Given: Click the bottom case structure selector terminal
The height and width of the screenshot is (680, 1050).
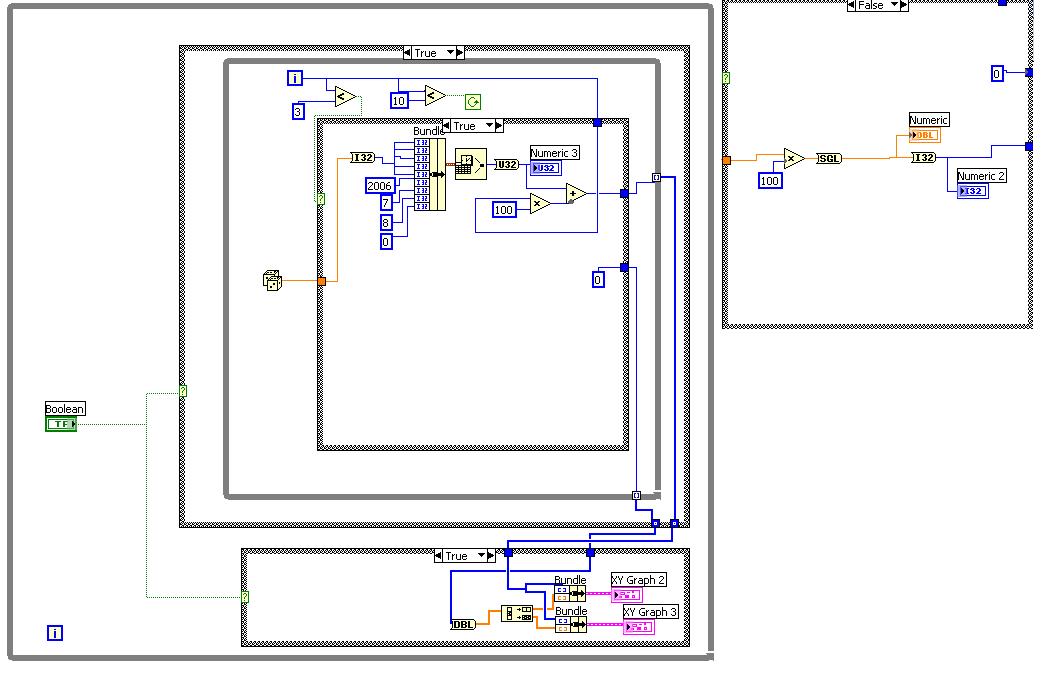Looking at the screenshot, I should click(x=245, y=596).
